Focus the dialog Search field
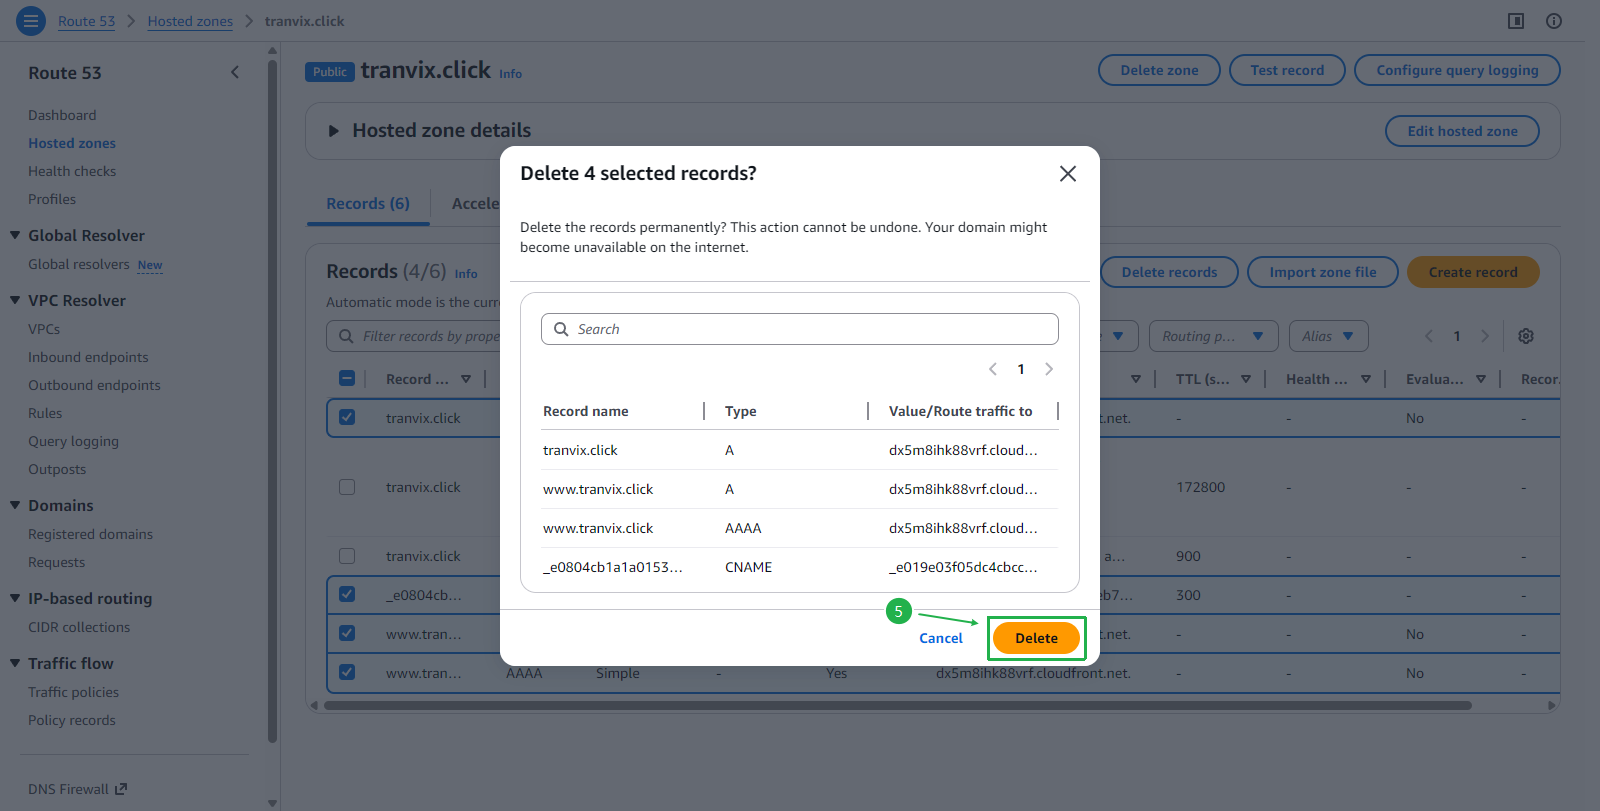Screen dimensions: 1600x811 (800, 329)
